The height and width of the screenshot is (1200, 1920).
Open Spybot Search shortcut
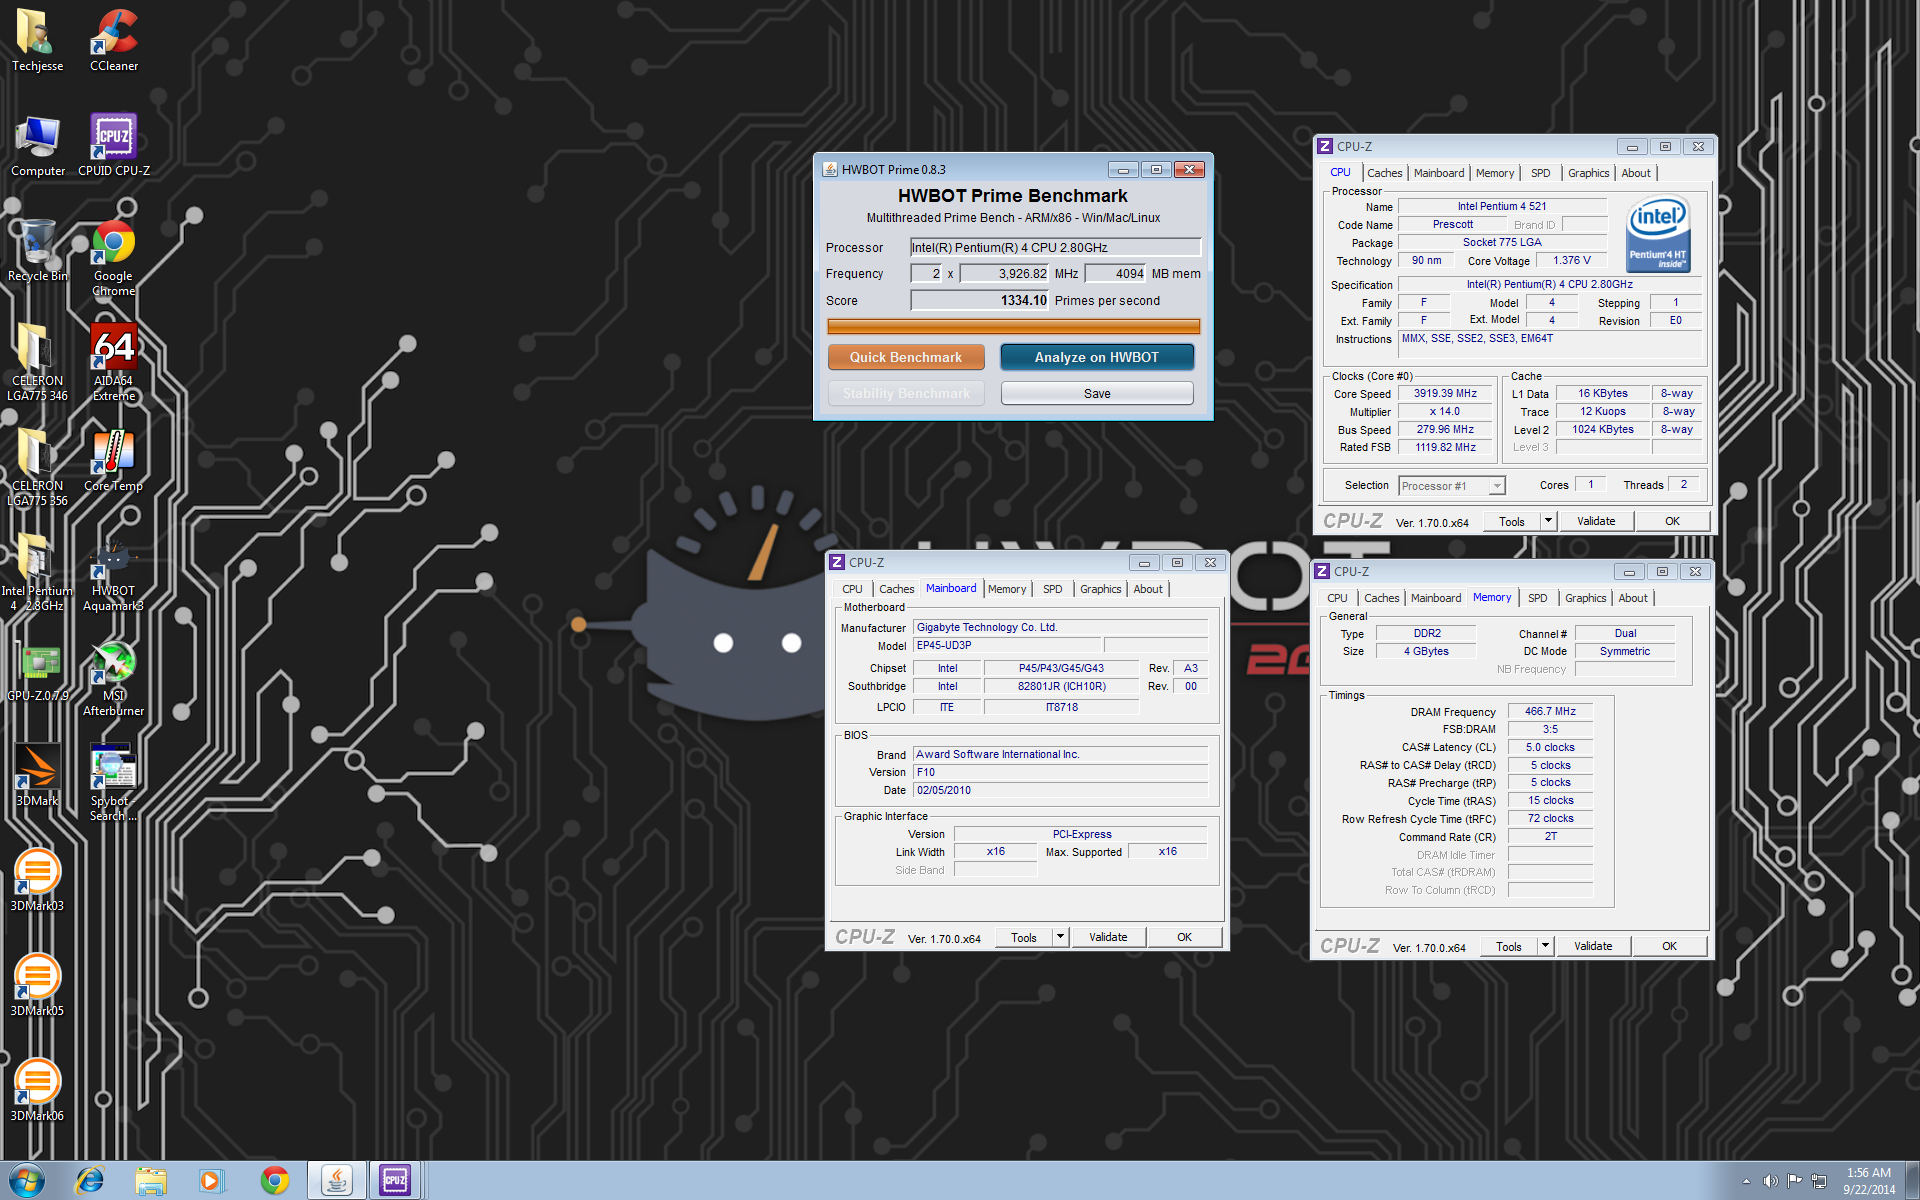point(114,782)
